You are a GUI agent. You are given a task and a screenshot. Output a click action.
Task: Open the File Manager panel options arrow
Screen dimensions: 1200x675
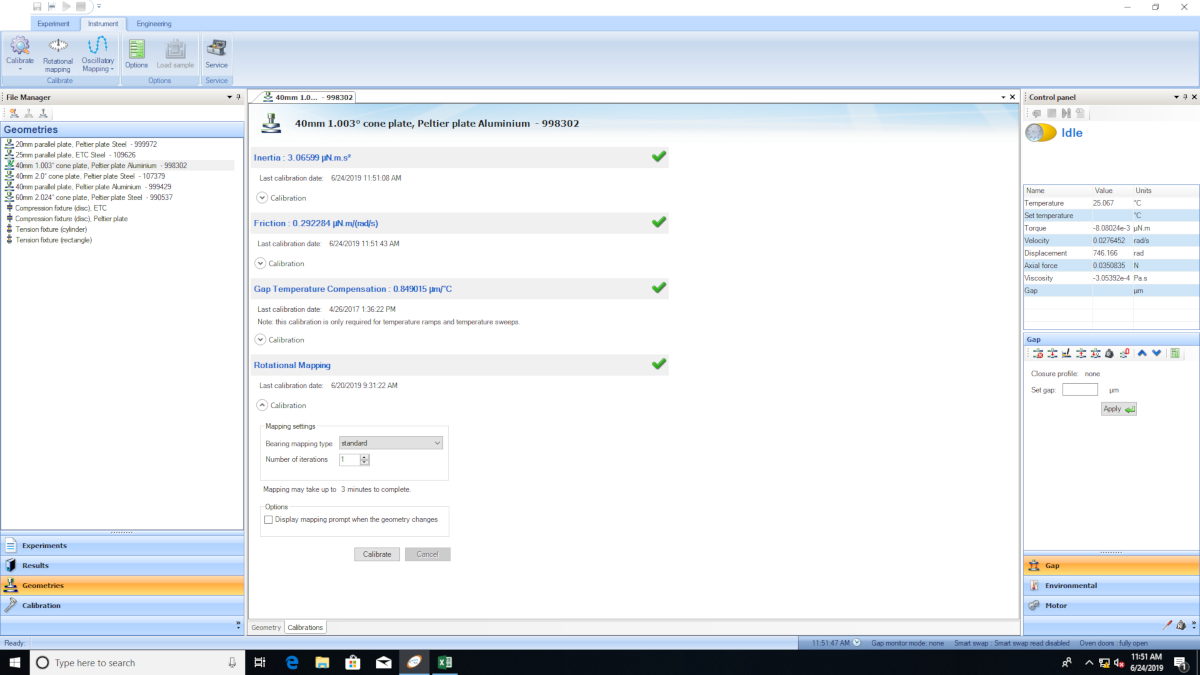(230, 97)
